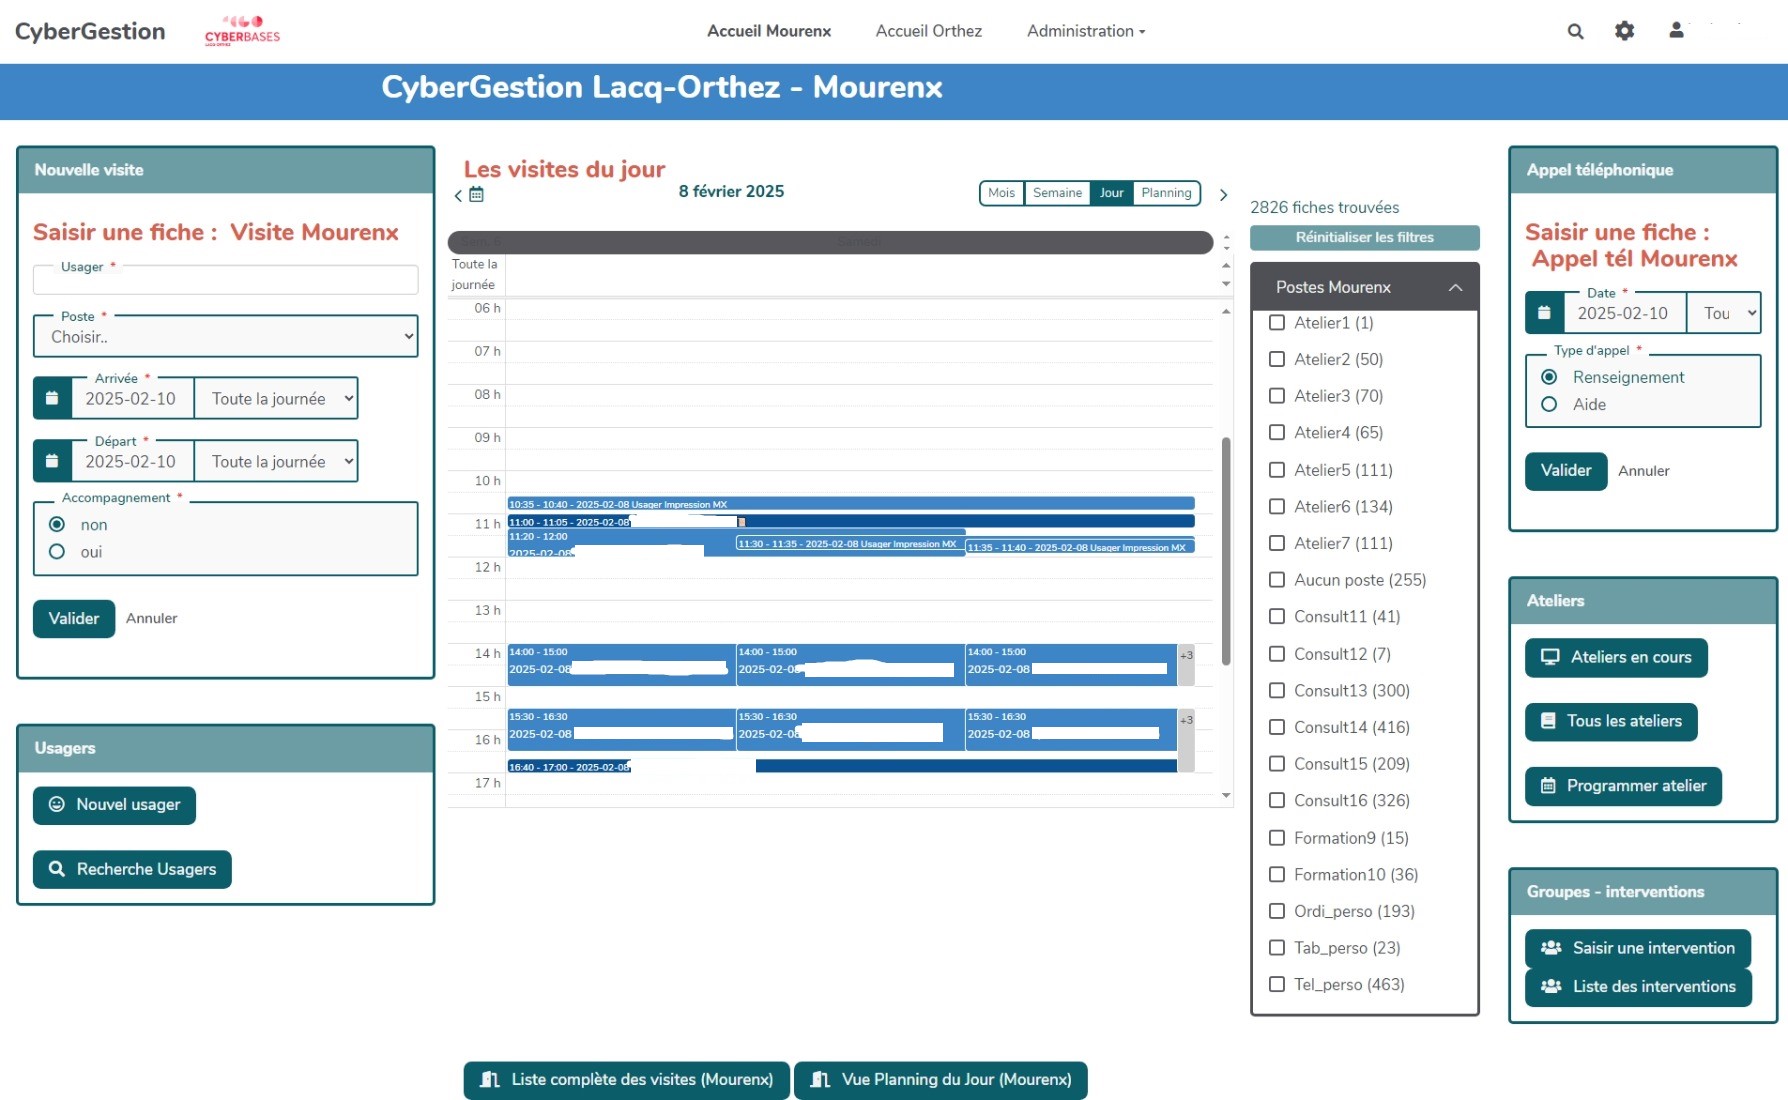The image size is (1788, 1100).
Task: Click the Appel tél date field
Action: point(1624,313)
